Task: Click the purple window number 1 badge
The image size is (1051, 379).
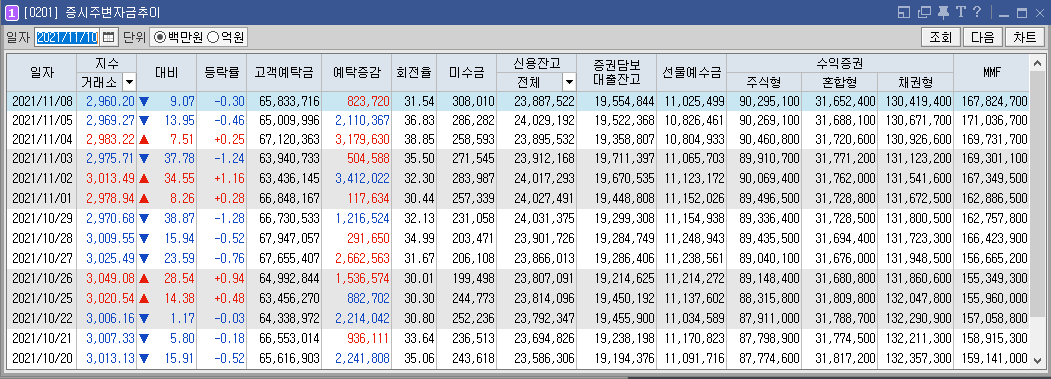Action: 12,12
